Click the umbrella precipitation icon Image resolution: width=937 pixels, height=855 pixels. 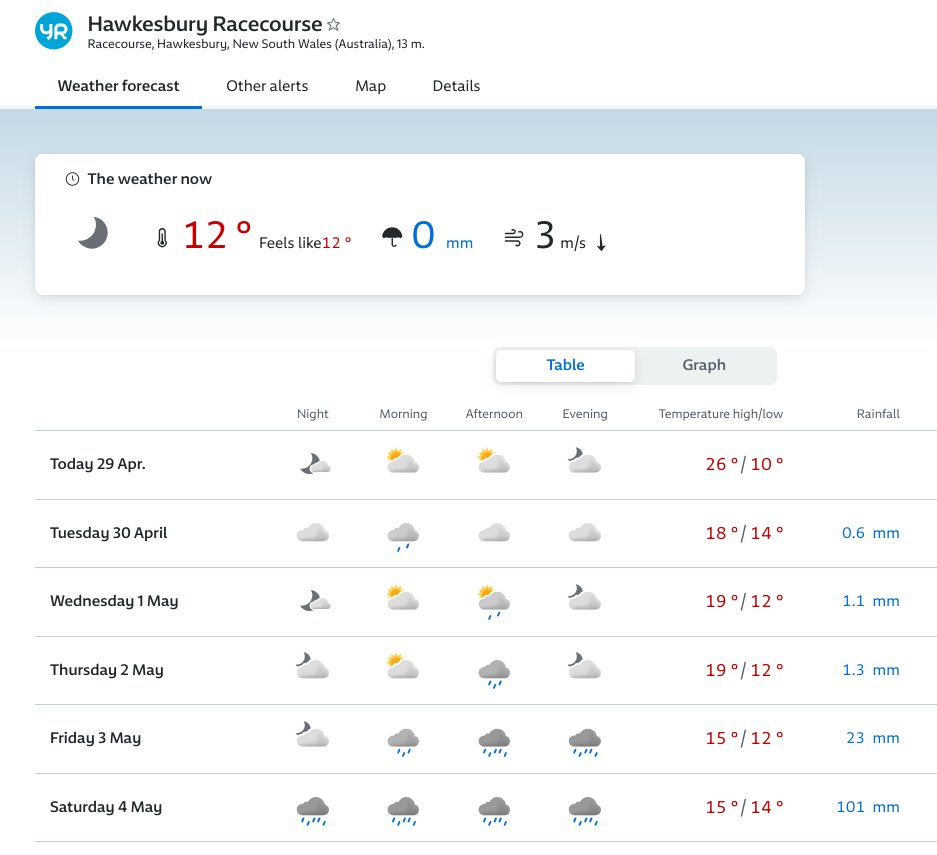pos(392,237)
